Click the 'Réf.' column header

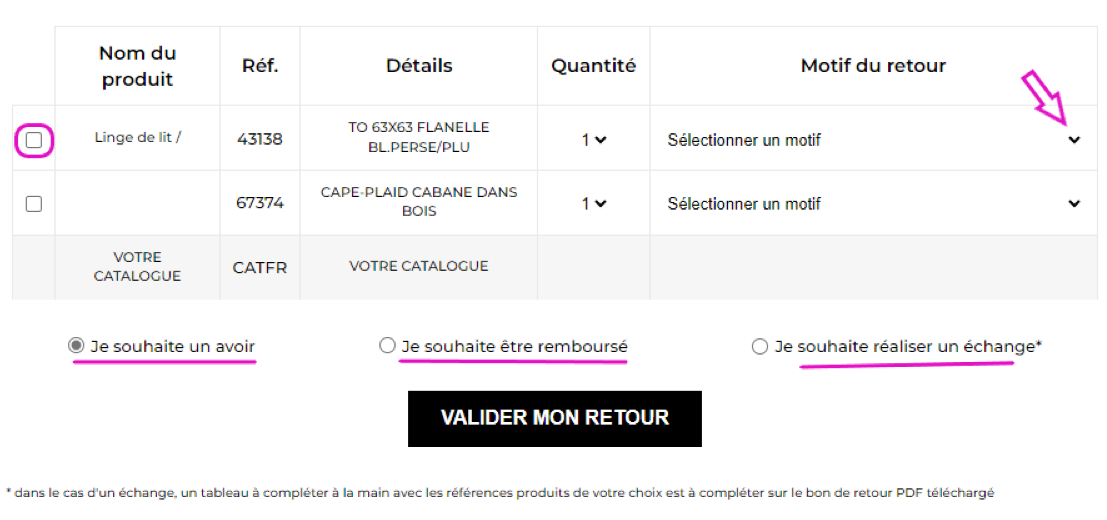[260, 66]
